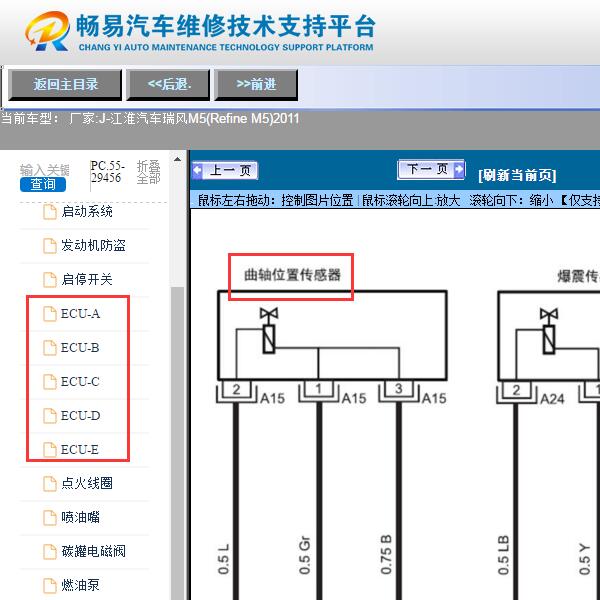
Task: Select the ECU-B diagram entry
Action: tap(80, 348)
